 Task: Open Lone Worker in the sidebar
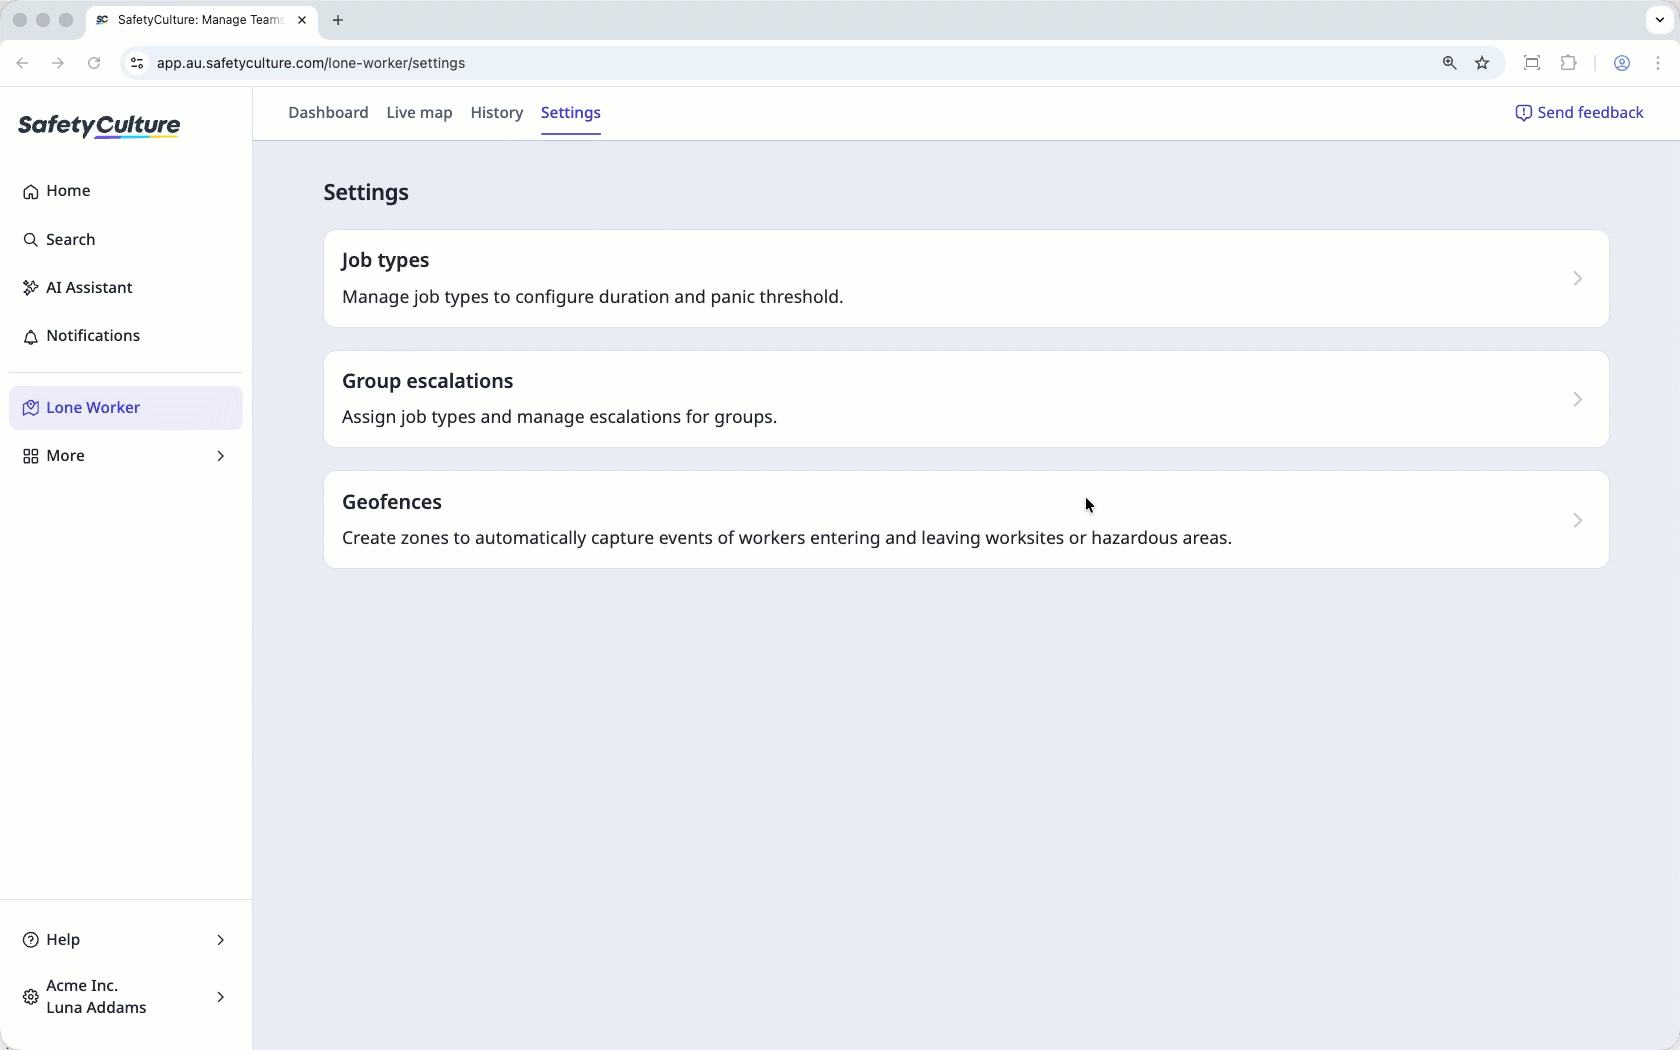point(126,408)
